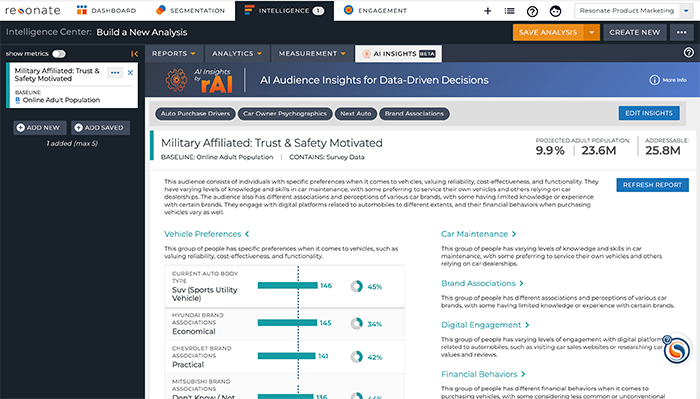The image size is (700, 399).
Task: Remove the Military Affiliated audience card
Action: pos(130,72)
